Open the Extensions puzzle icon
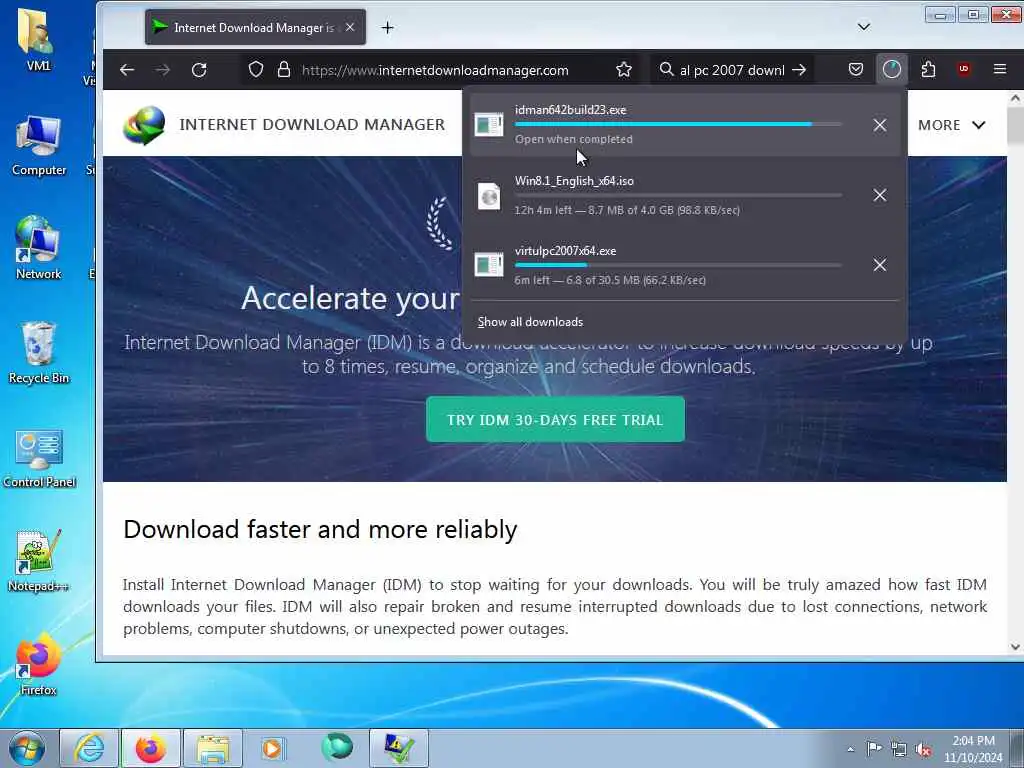 pyautogui.click(x=928, y=69)
